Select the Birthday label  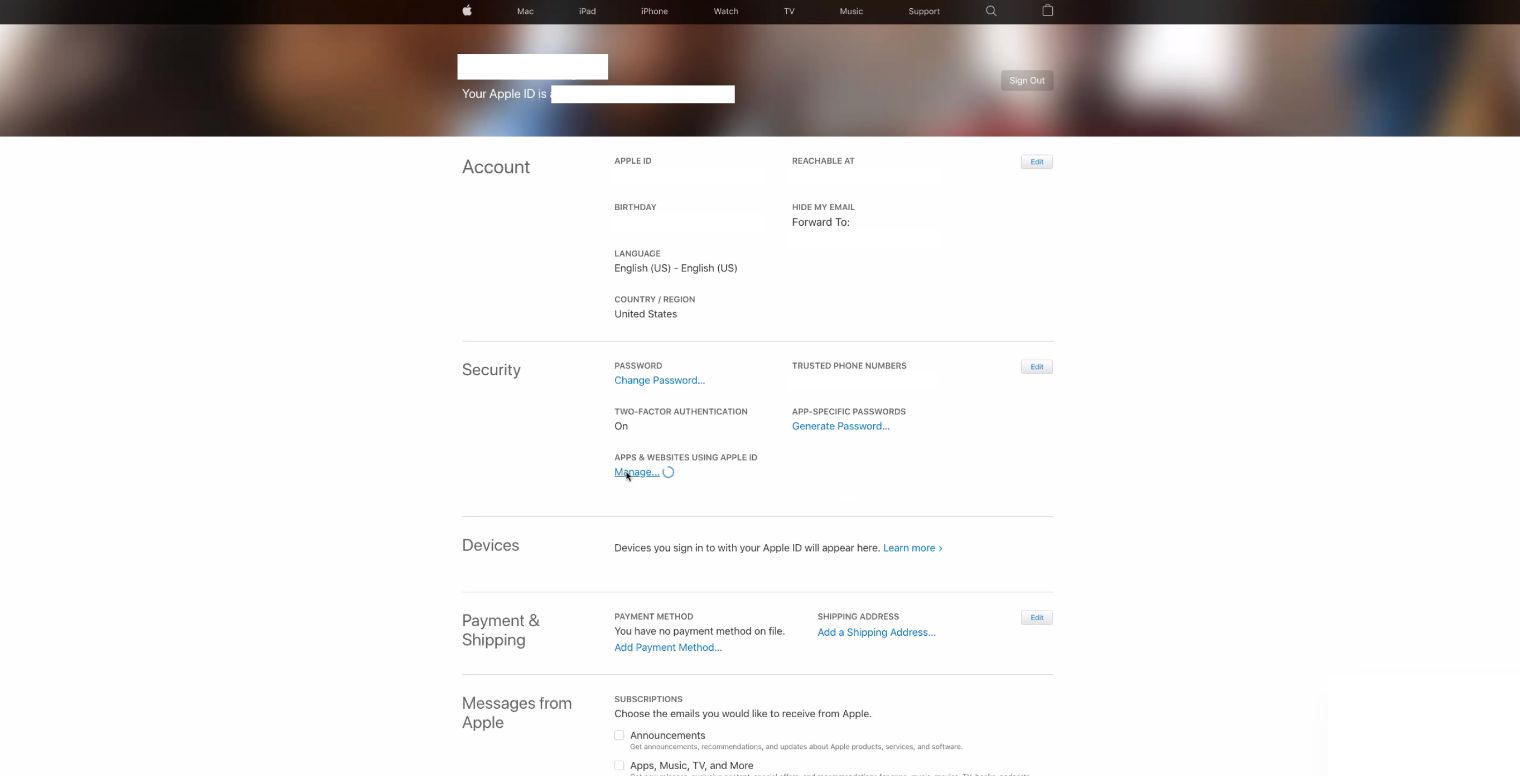click(x=635, y=207)
